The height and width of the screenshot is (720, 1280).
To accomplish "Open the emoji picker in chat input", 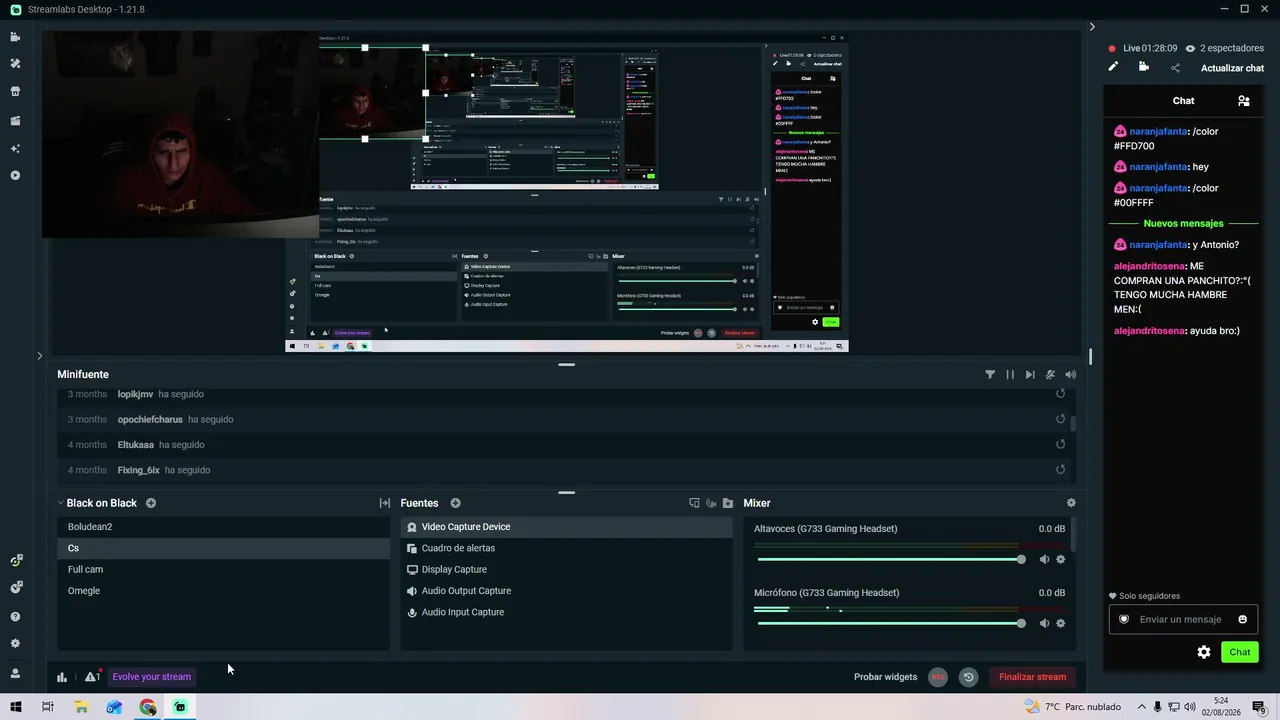I will tap(1243, 619).
